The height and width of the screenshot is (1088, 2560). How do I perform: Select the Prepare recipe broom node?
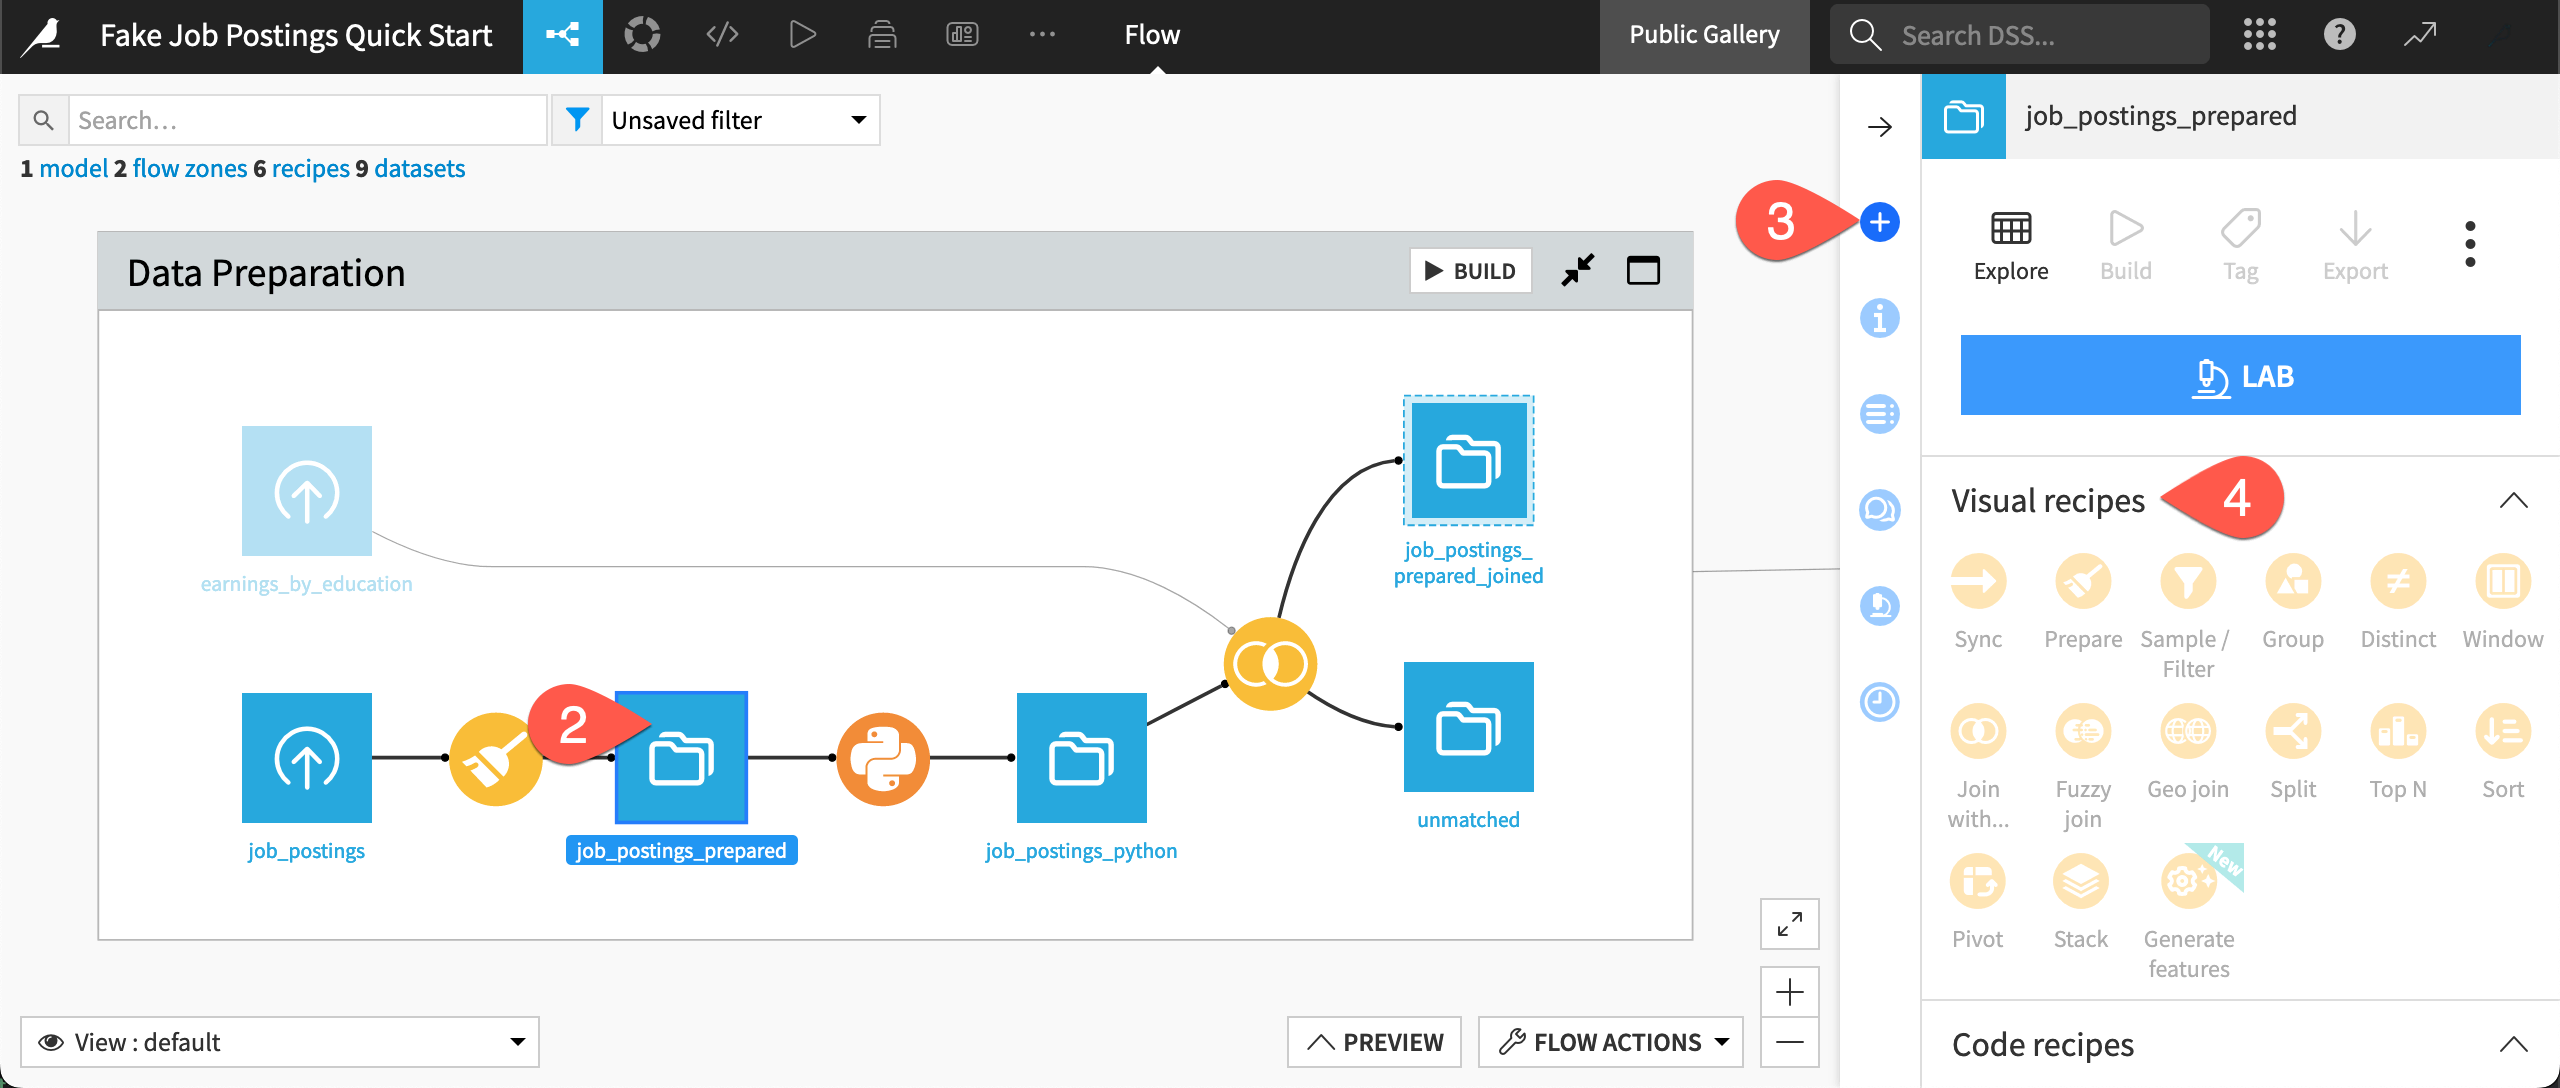click(x=495, y=759)
